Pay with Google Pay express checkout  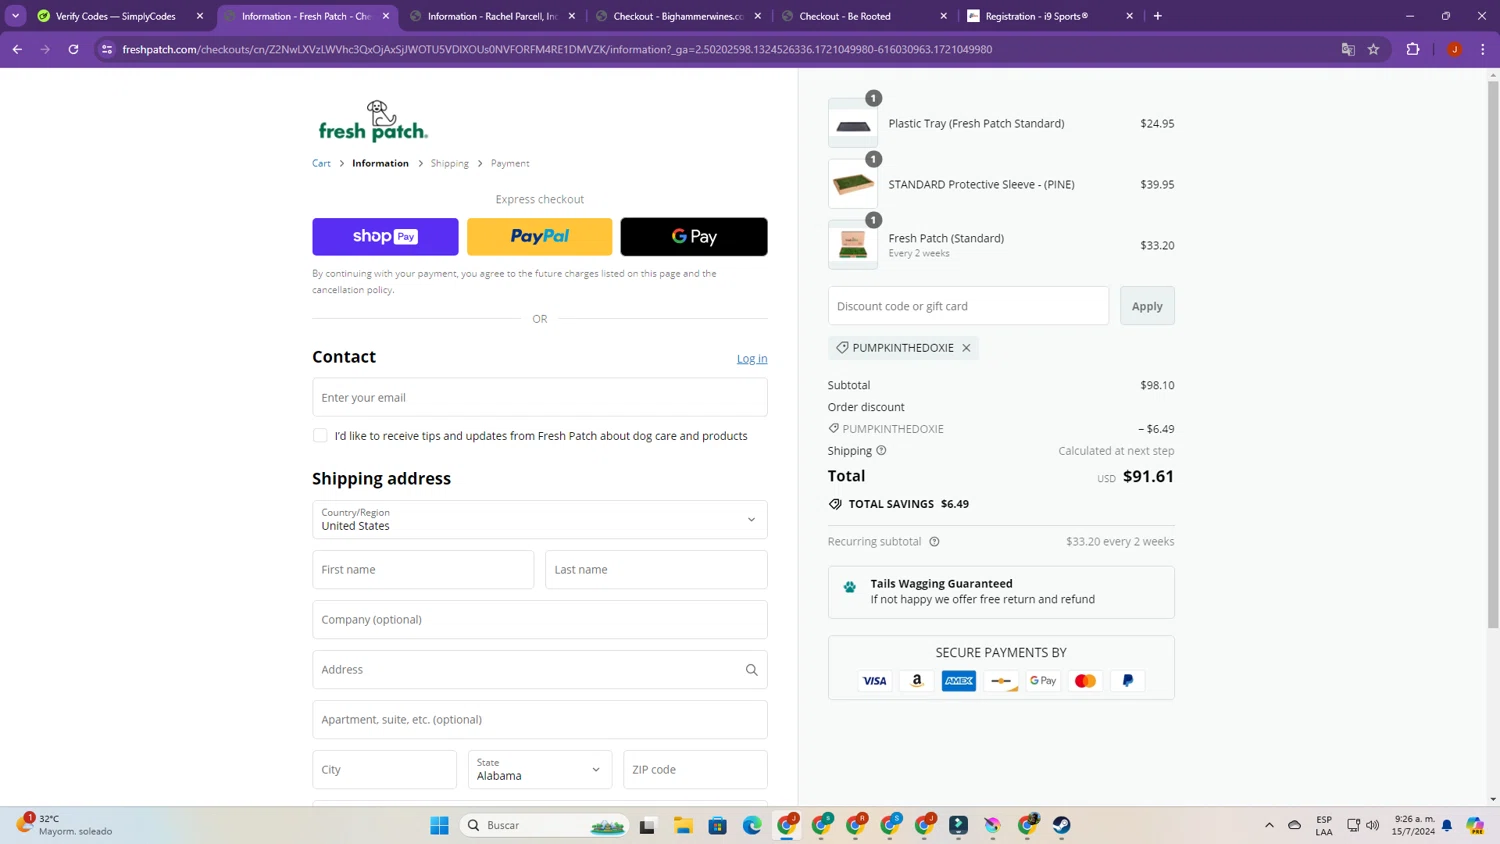[694, 237]
